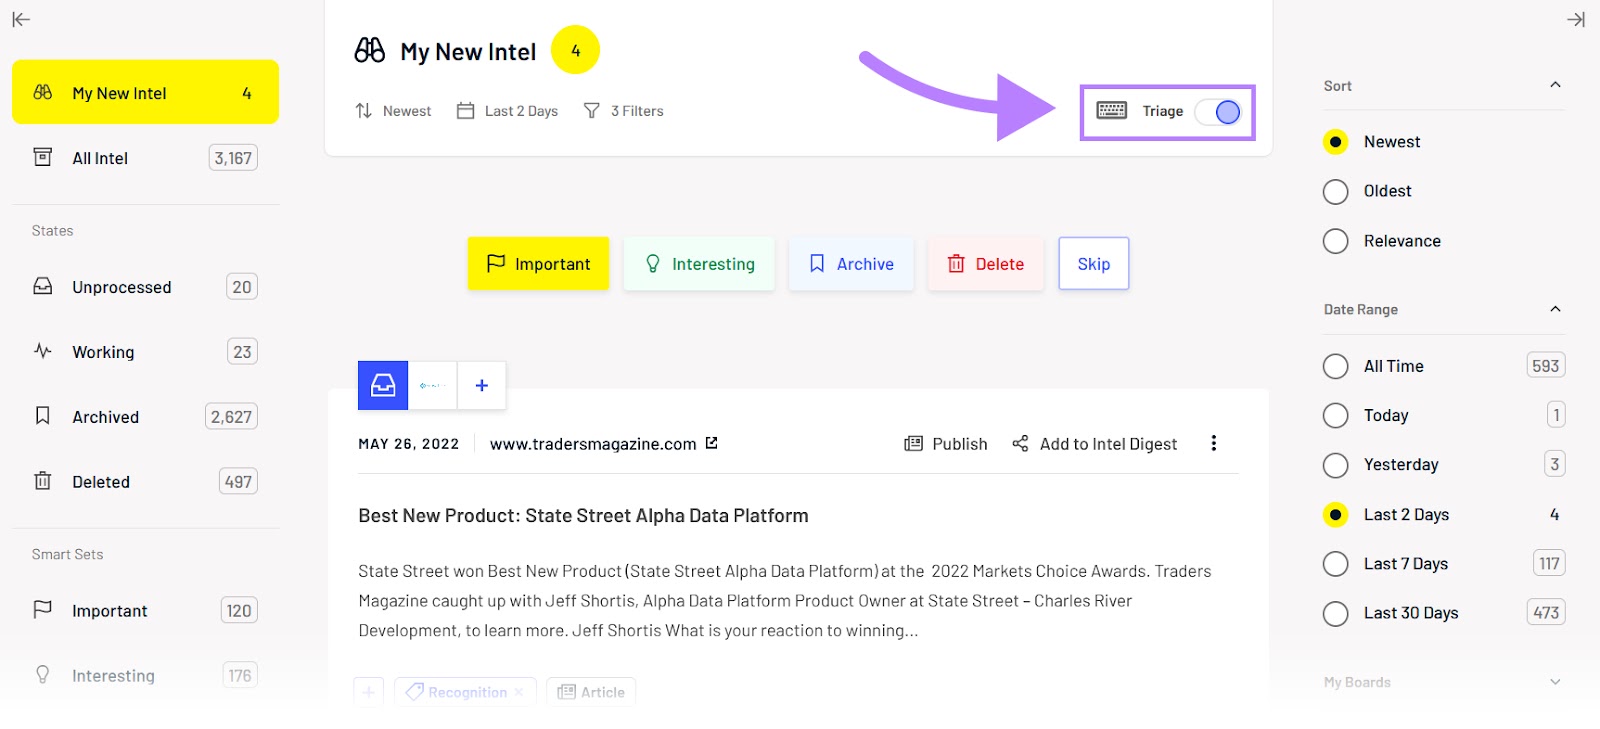Click the three-dot more options icon
The height and width of the screenshot is (729, 1600).
pyautogui.click(x=1213, y=443)
